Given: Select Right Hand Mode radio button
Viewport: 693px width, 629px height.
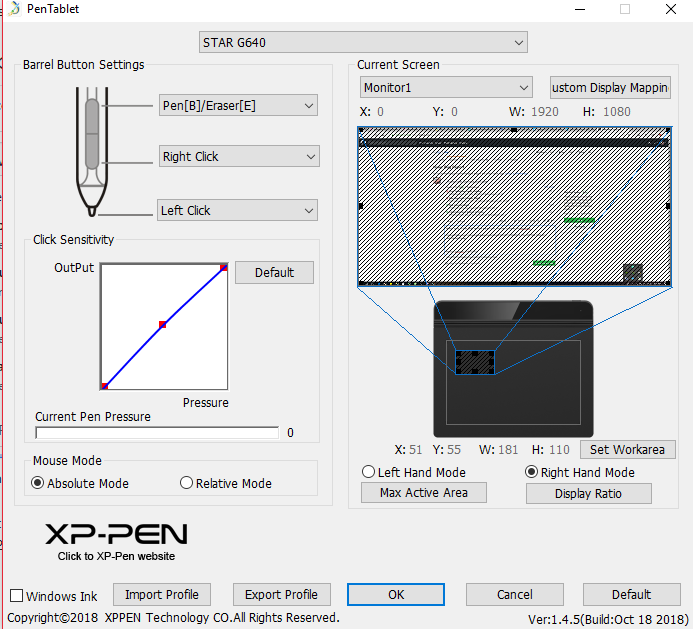Looking at the screenshot, I should click(532, 472).
